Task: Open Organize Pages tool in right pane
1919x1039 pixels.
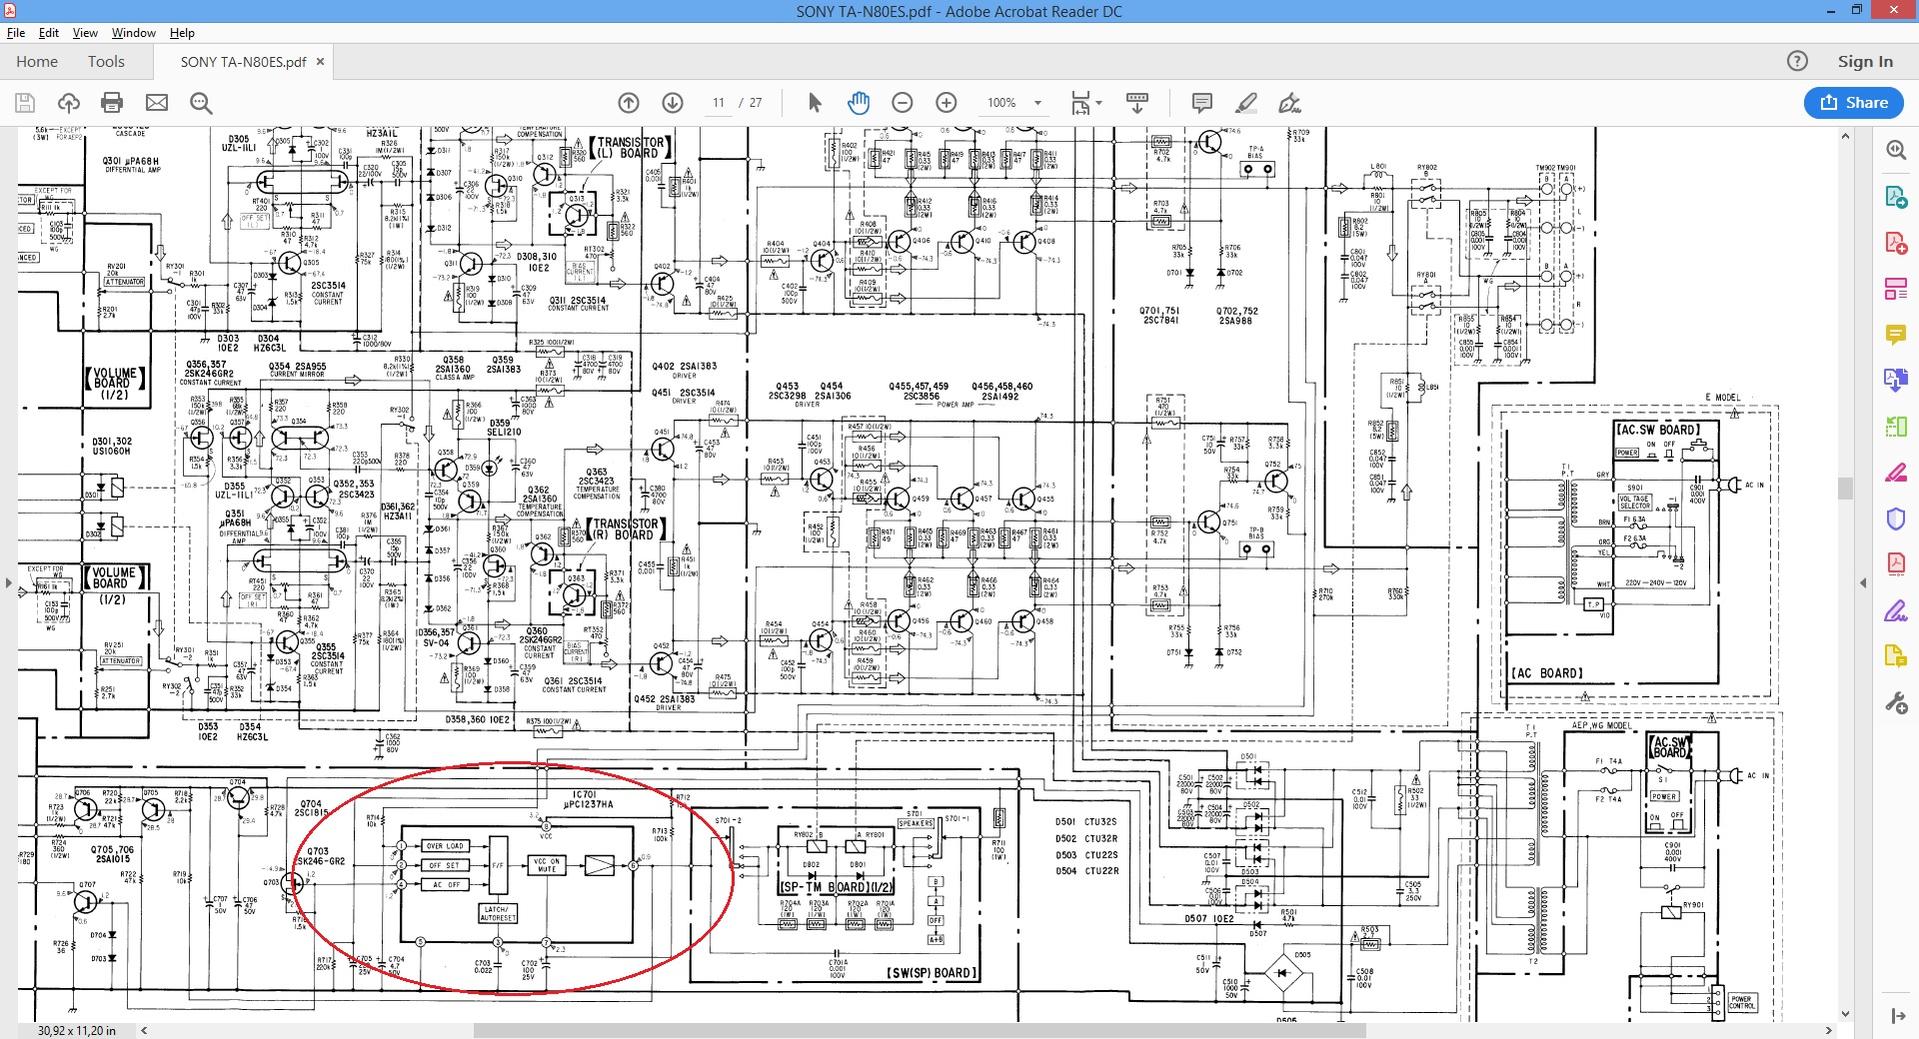Action: click(x=1895, y=426)
